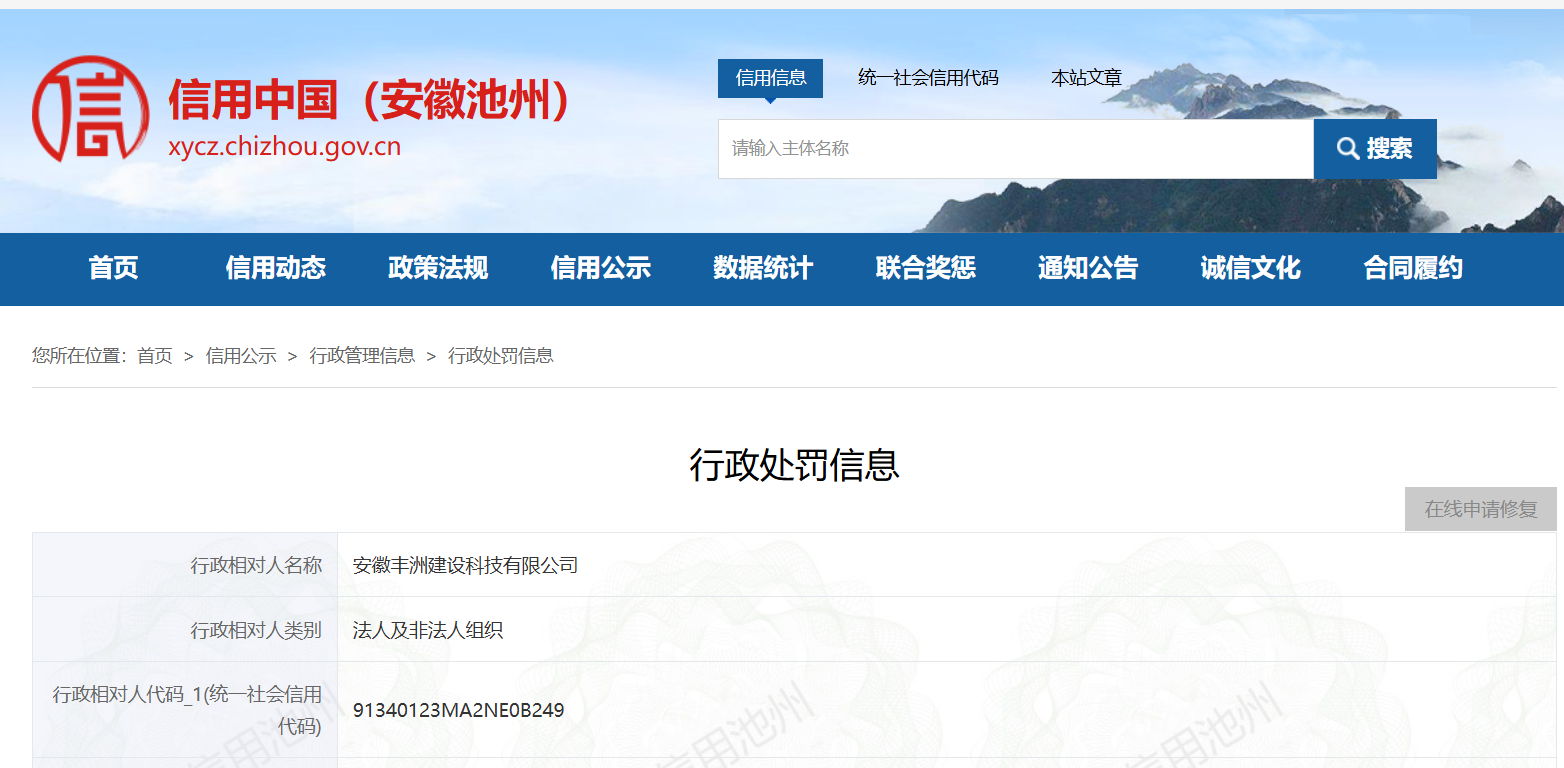
Task: Navigate to 通知公告 section
Action: (1088, 268)
